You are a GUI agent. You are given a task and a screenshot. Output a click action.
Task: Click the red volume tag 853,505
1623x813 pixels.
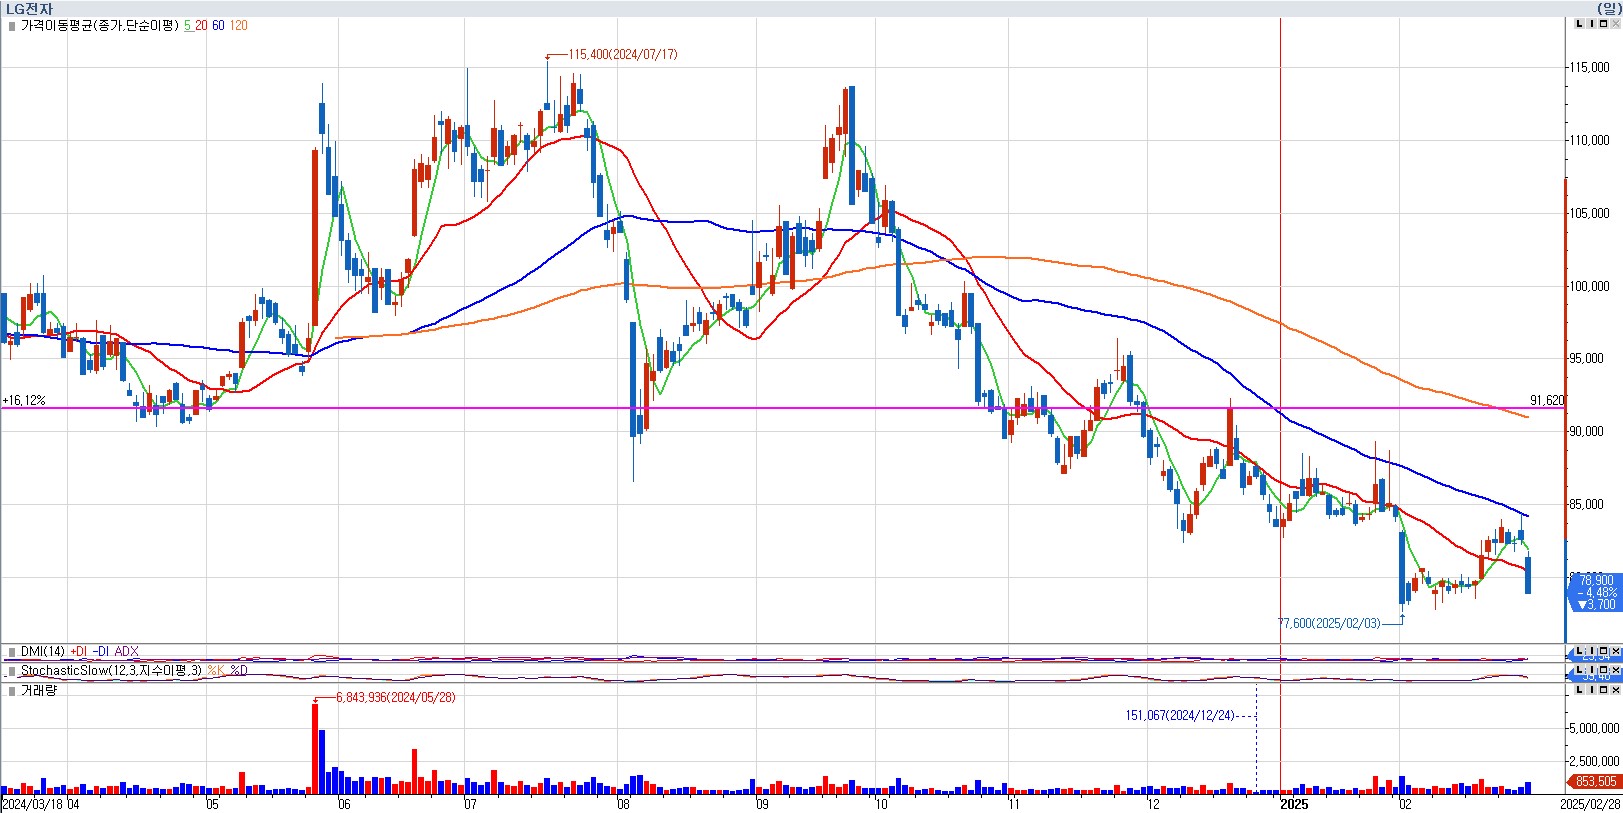pyautogui.click(x=1593, y=782)
